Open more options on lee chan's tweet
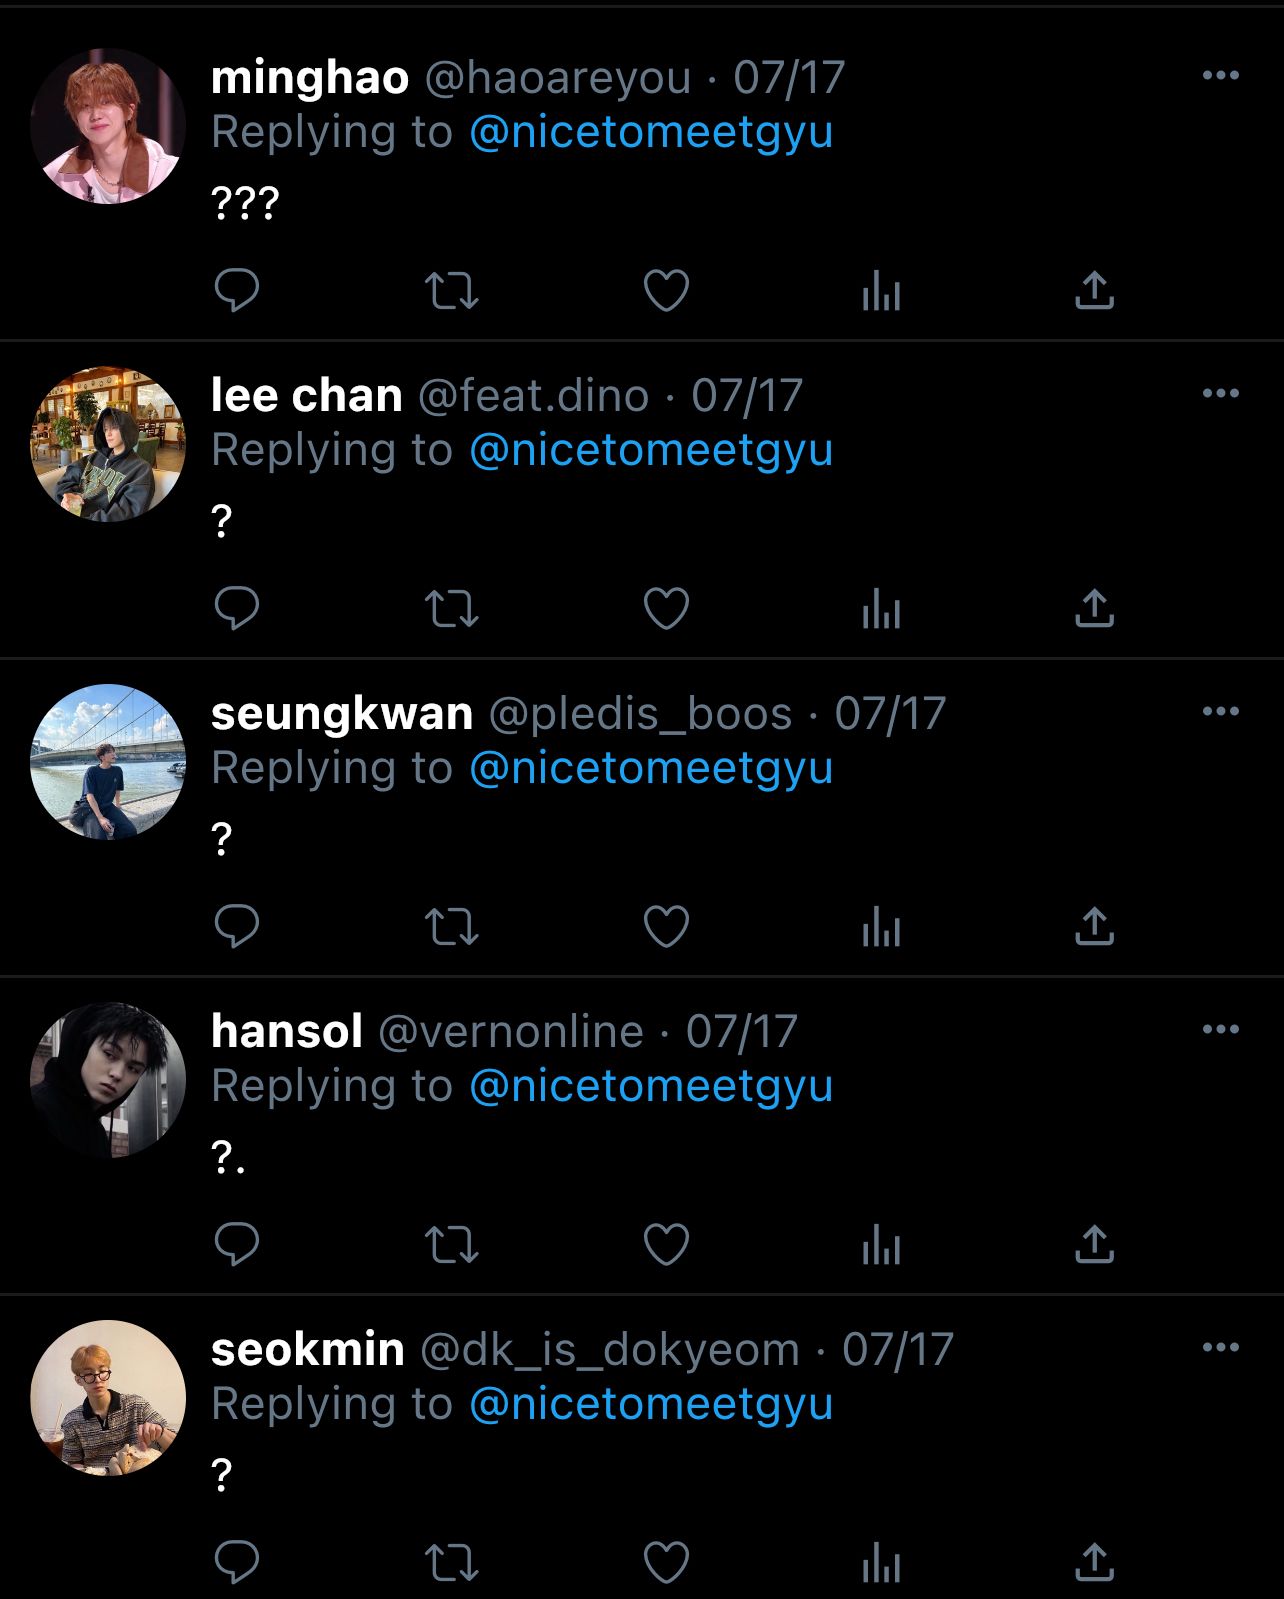The width and height of the screenshot is (1284, 1599). [x=1220, y=394]
